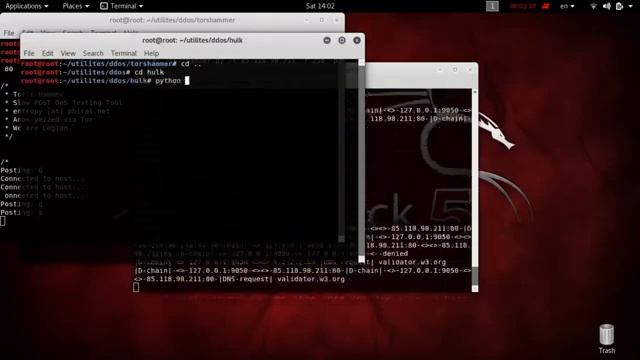Image resolution: width=640 pixels, height=360 pixels.
Task: Click 'validator.w3.org' on last output line
Action: click(x=311, y=279)
